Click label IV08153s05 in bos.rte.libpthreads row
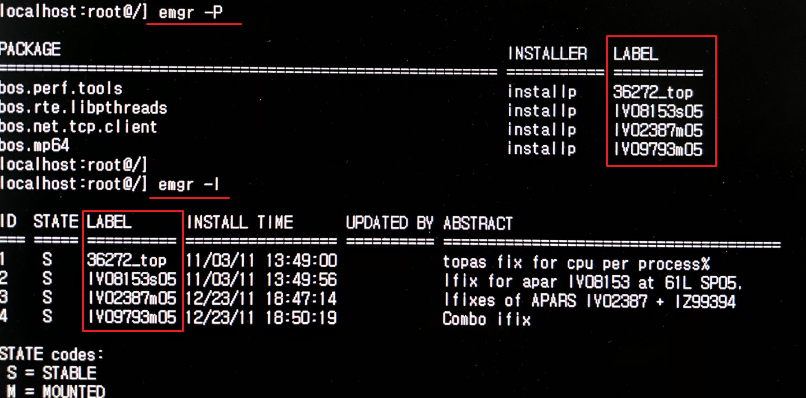 click(658, 111)
